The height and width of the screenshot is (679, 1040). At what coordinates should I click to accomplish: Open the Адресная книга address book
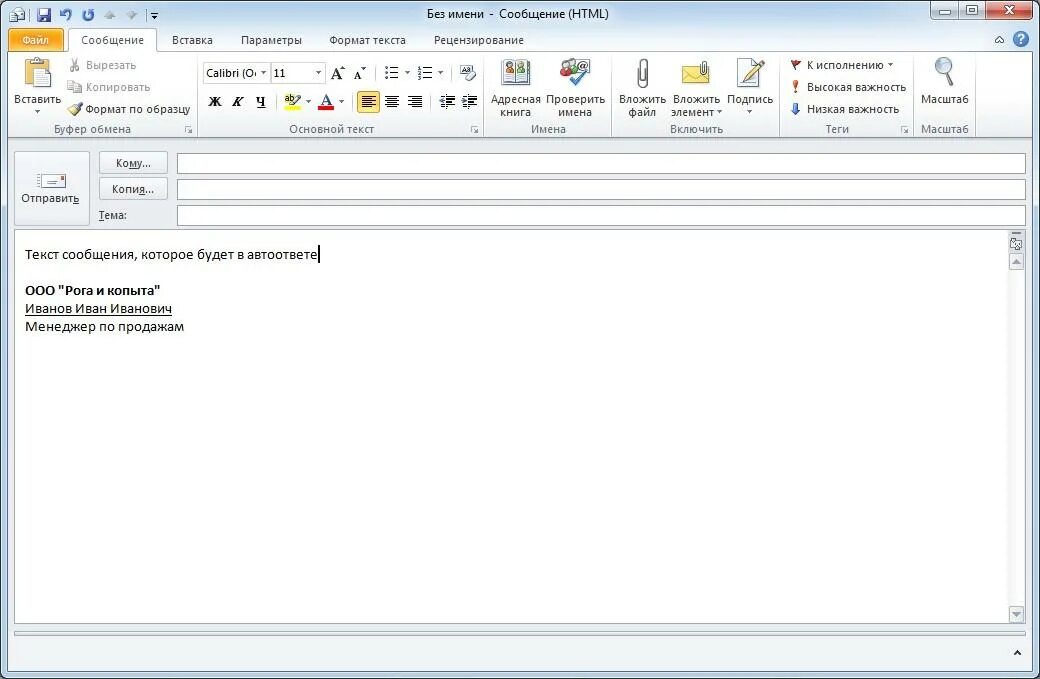pyautogui.click(x=515, y=88)
